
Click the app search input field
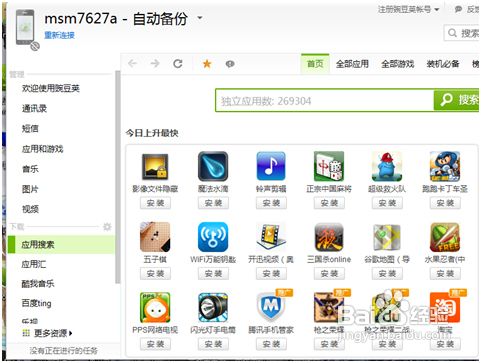click(x=324, y=100)
